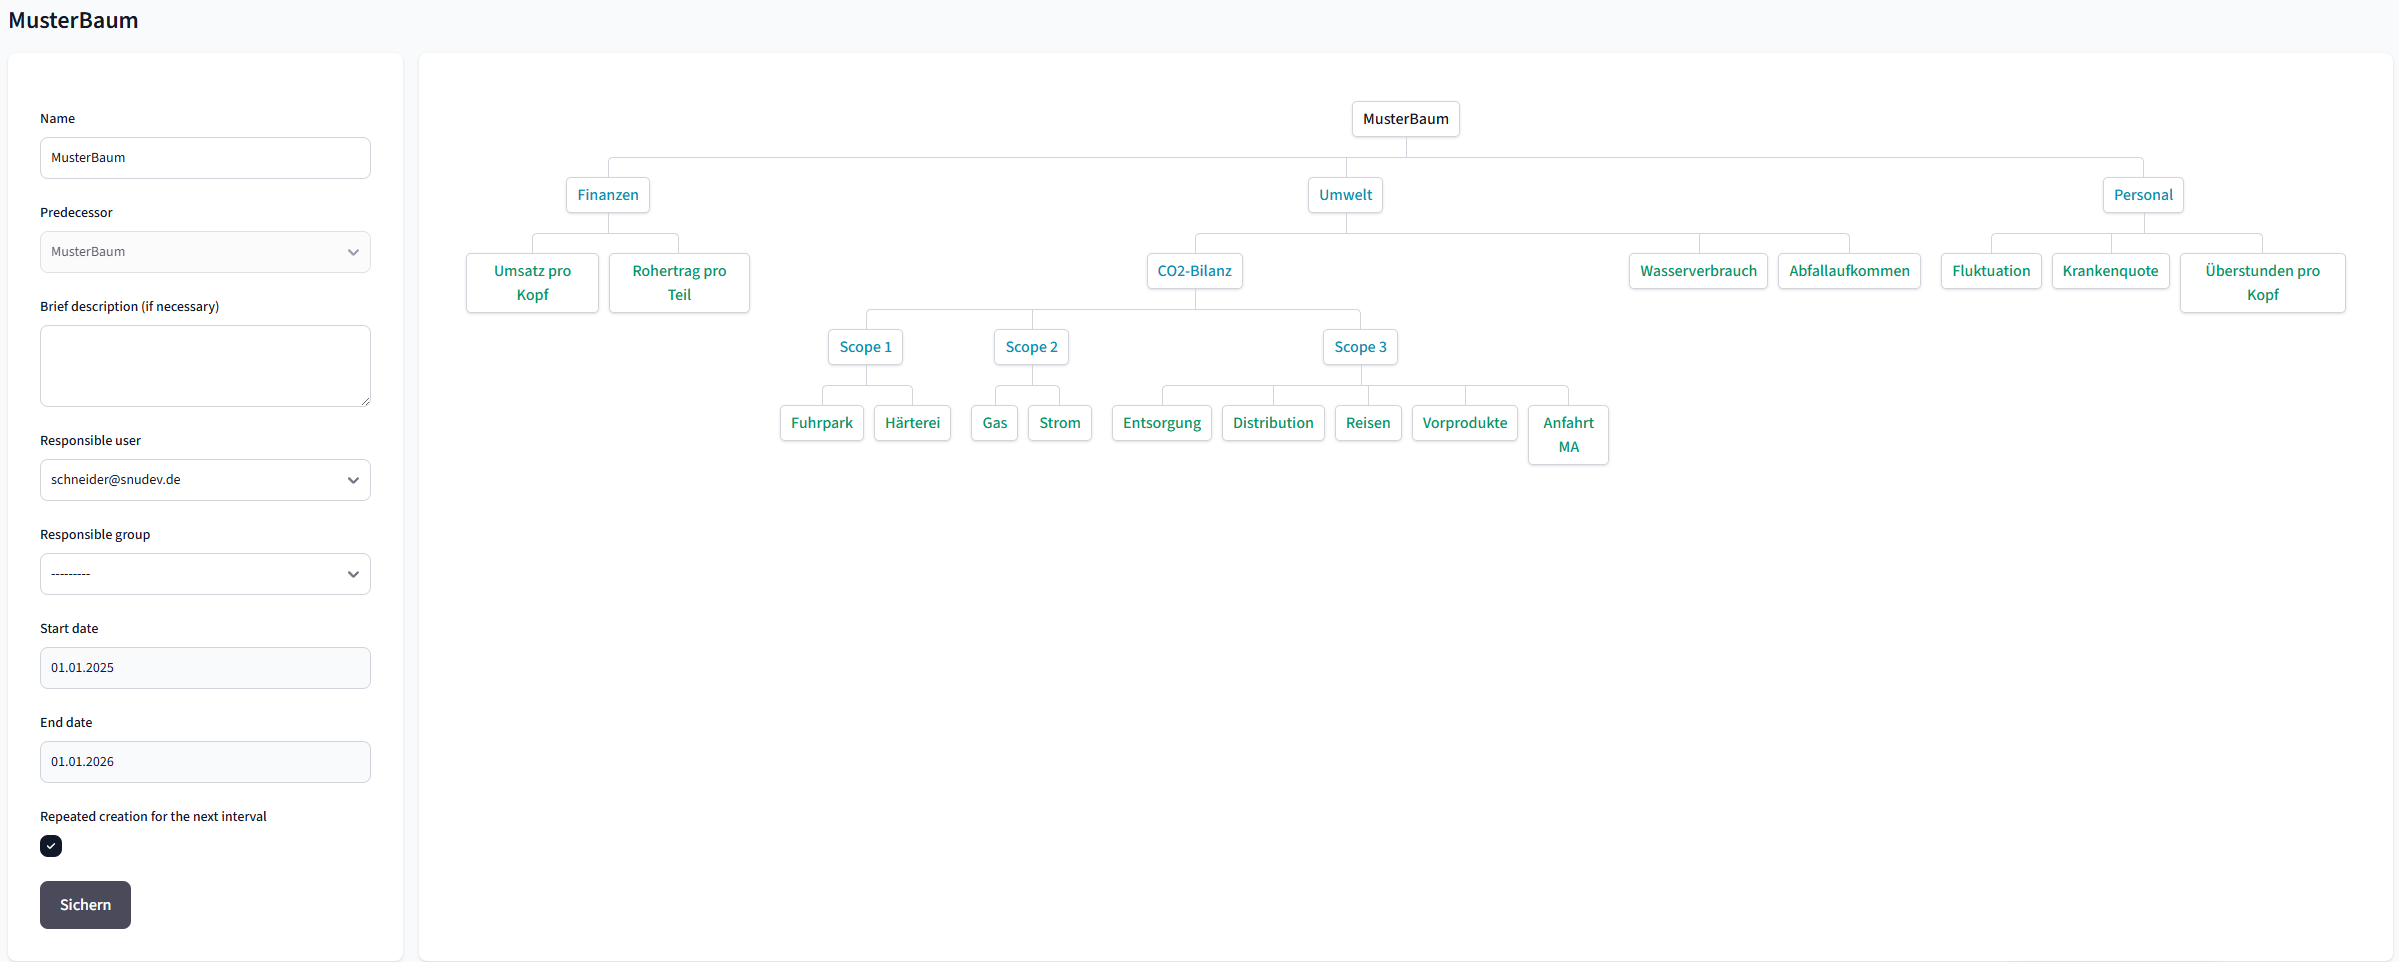2399x962 pixels.
Task: Expand the Responsible group dropdown
Action: [205, 574]
